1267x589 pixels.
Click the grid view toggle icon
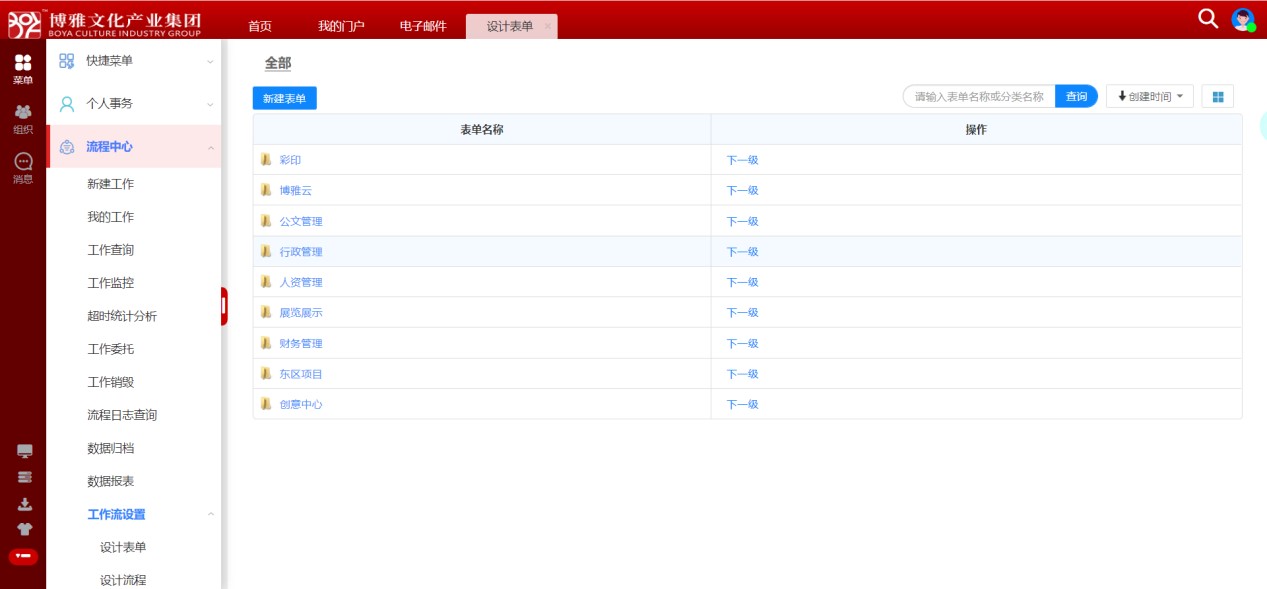pos(1218,96)
